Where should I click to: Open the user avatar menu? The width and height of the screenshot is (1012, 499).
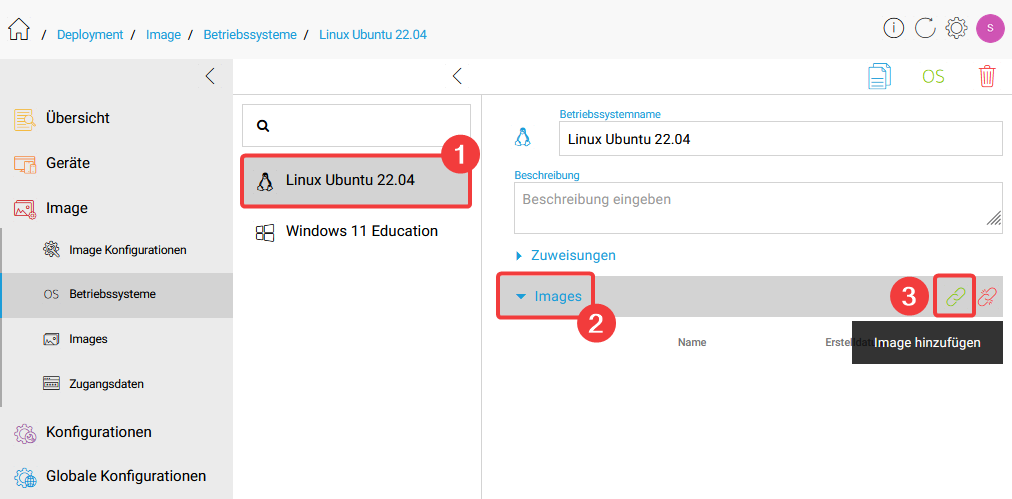(989, 29)
